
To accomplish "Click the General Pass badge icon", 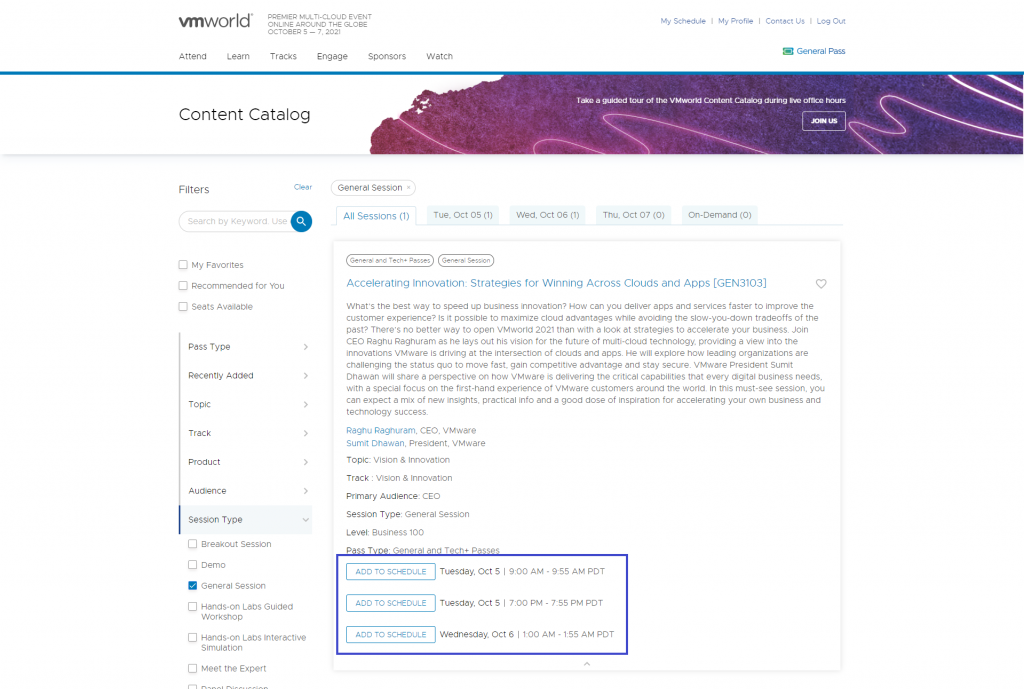I will tap(788, 51).
